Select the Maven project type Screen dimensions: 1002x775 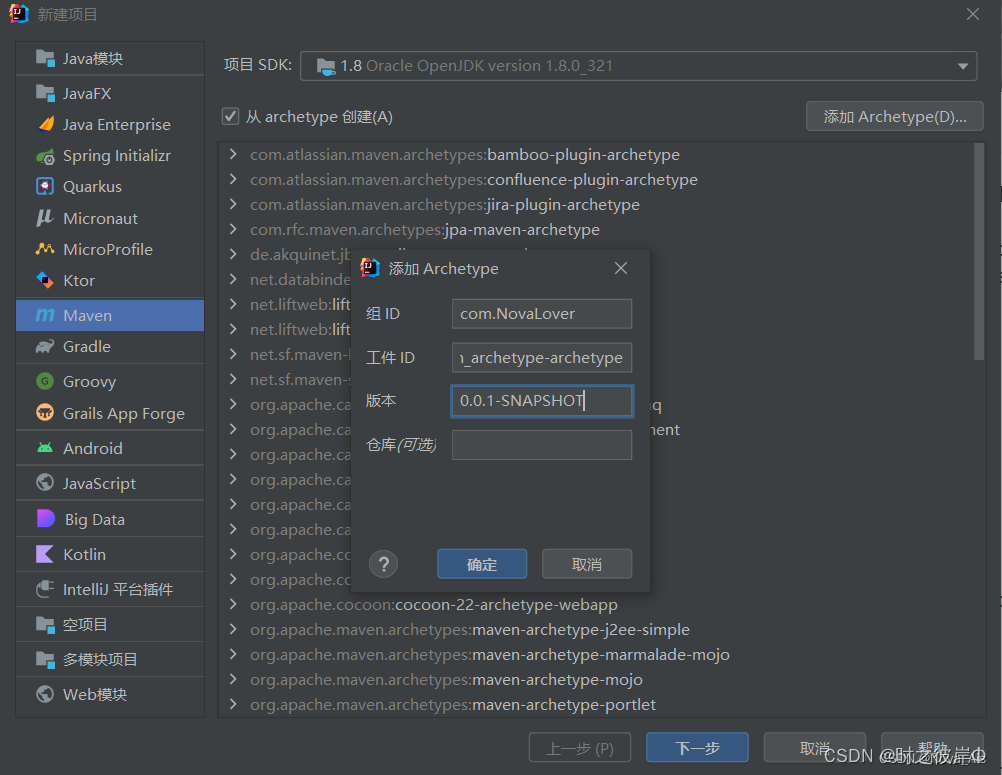pos(110,315)
